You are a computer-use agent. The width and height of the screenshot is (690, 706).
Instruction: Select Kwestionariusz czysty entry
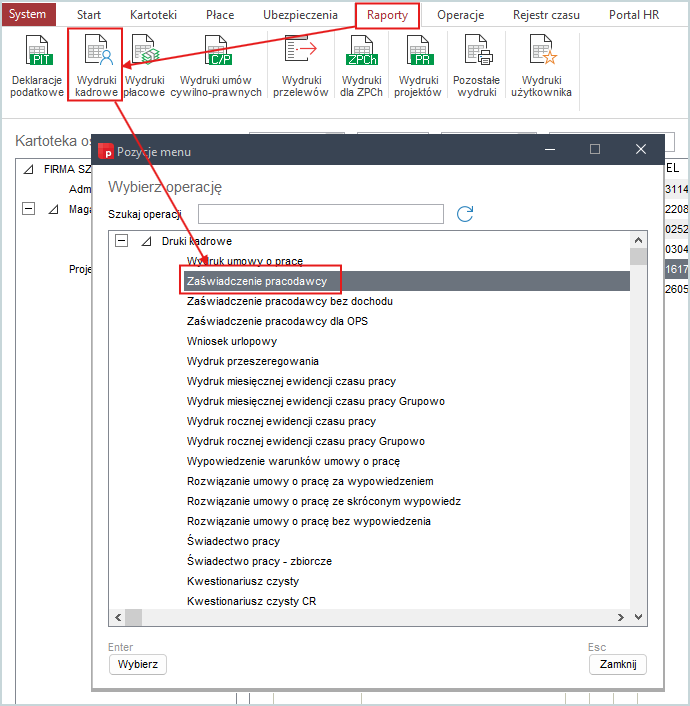click(243, 581)
